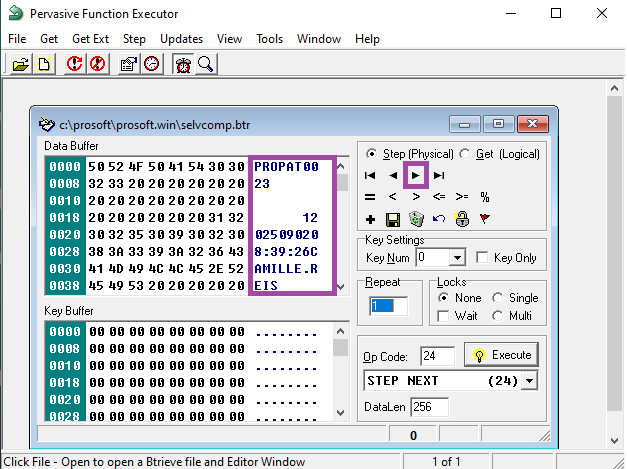
Task: Select the None lock option
Action: click(443, 298)
